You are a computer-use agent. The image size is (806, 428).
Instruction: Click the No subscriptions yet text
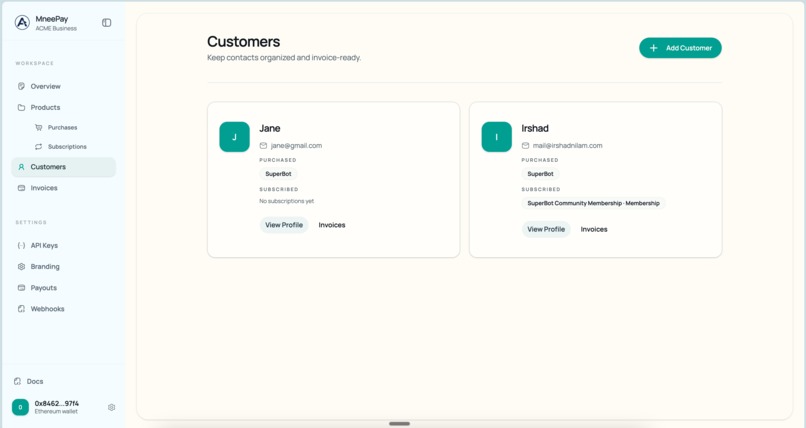pos(286,201)
